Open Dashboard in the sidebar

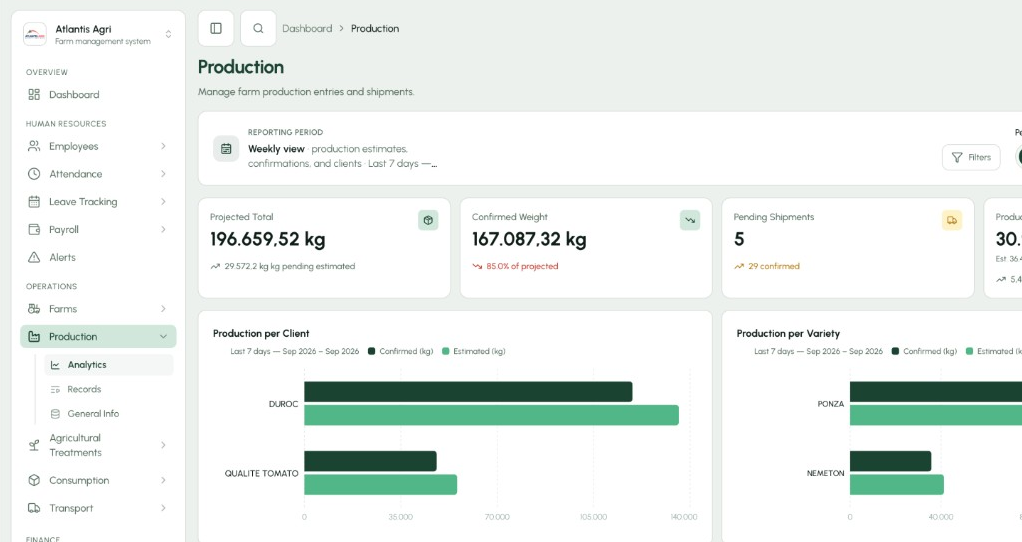(x=98, y=94)
